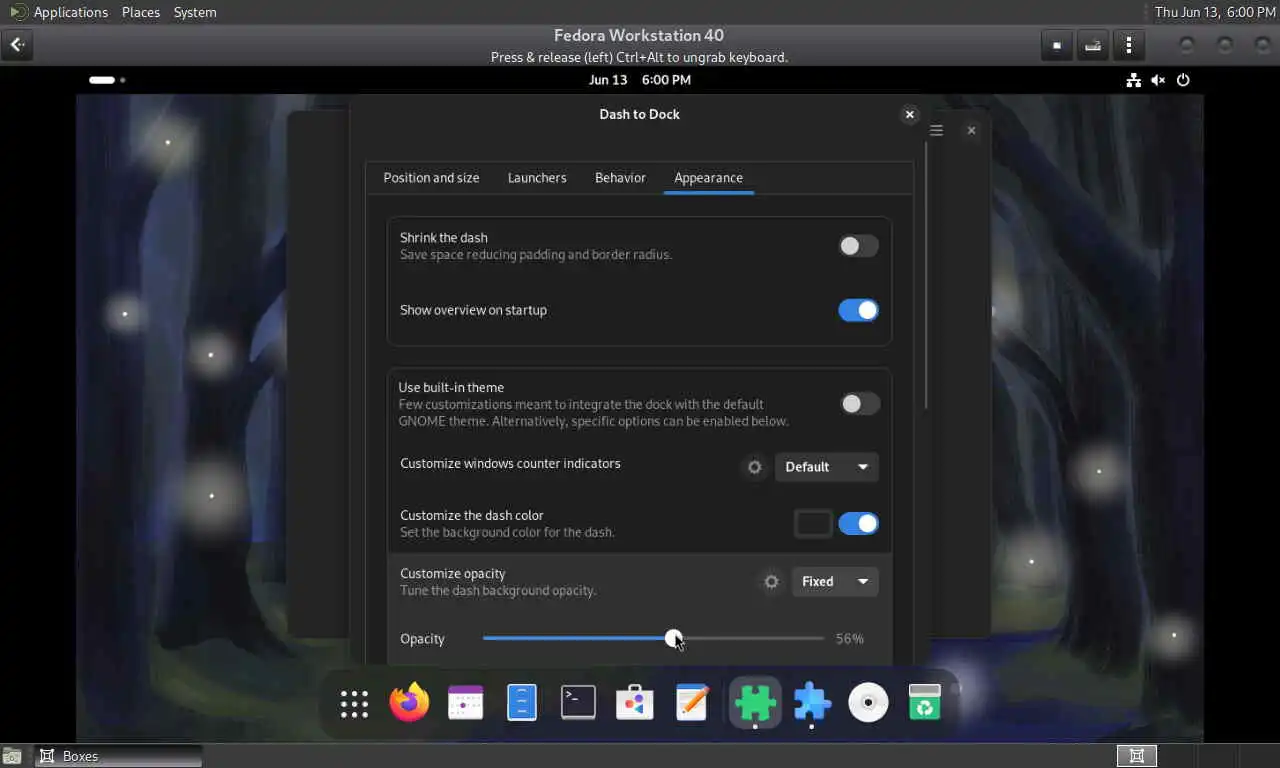Open the Trash icon in the dock
1280x768 pixels.
click(925, 703)
